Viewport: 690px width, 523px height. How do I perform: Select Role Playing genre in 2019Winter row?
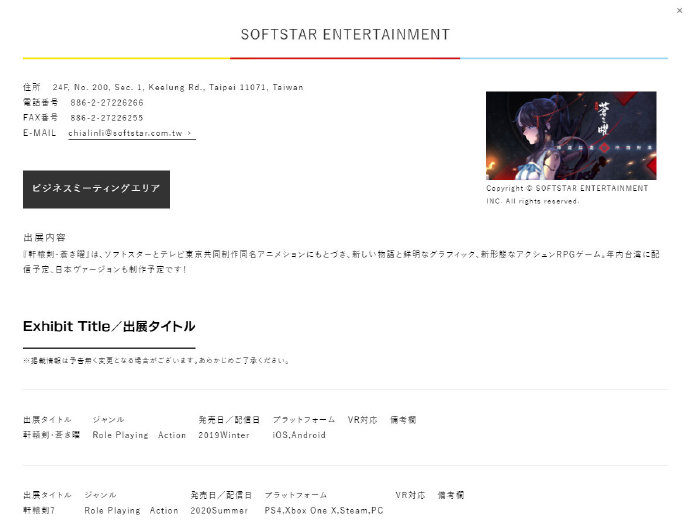pos(120,435)
